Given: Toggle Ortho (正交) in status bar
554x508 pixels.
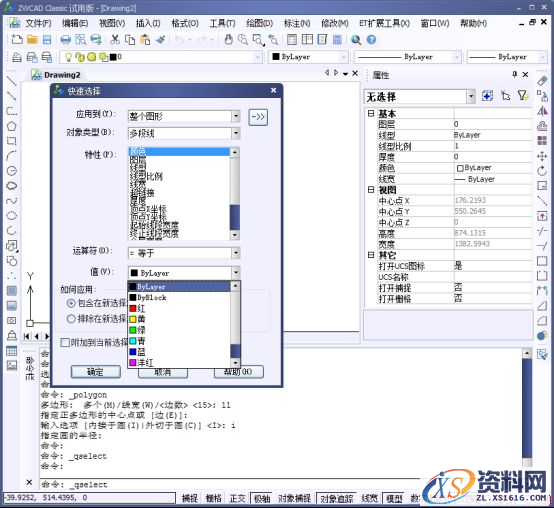Looking at the screenshot, I should pyautogui.click(x=237, y=498).
